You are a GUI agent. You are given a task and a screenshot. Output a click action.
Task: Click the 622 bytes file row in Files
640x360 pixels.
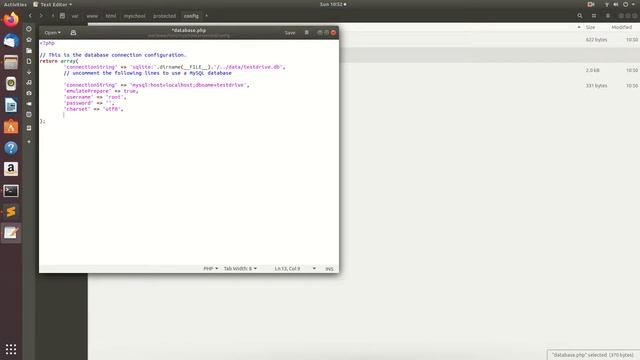[489, 40]
